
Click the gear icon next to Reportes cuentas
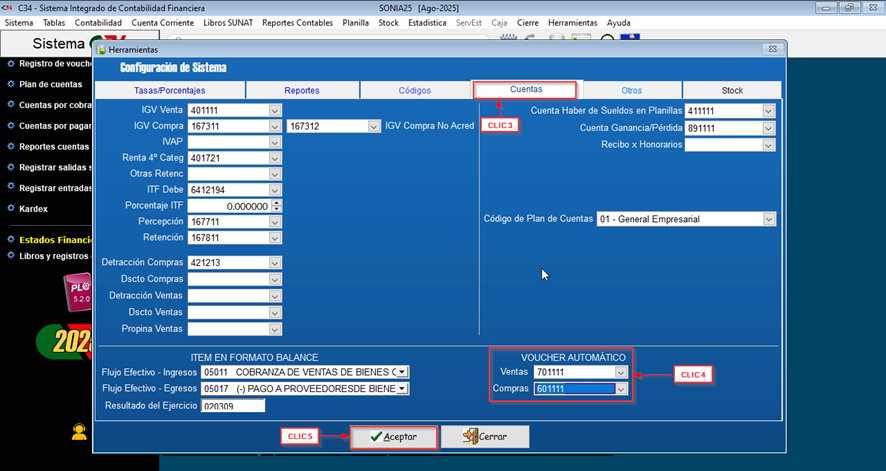10,146
